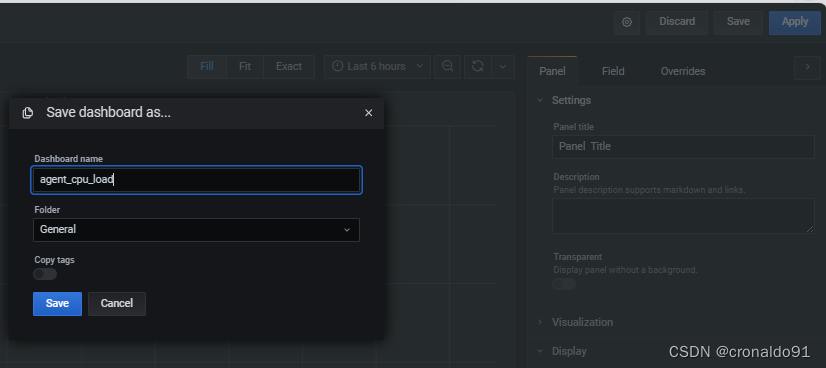Click the Save dashboard as title text
The height and width of the screenshot is (368, 826).
[x=109, y=112]
